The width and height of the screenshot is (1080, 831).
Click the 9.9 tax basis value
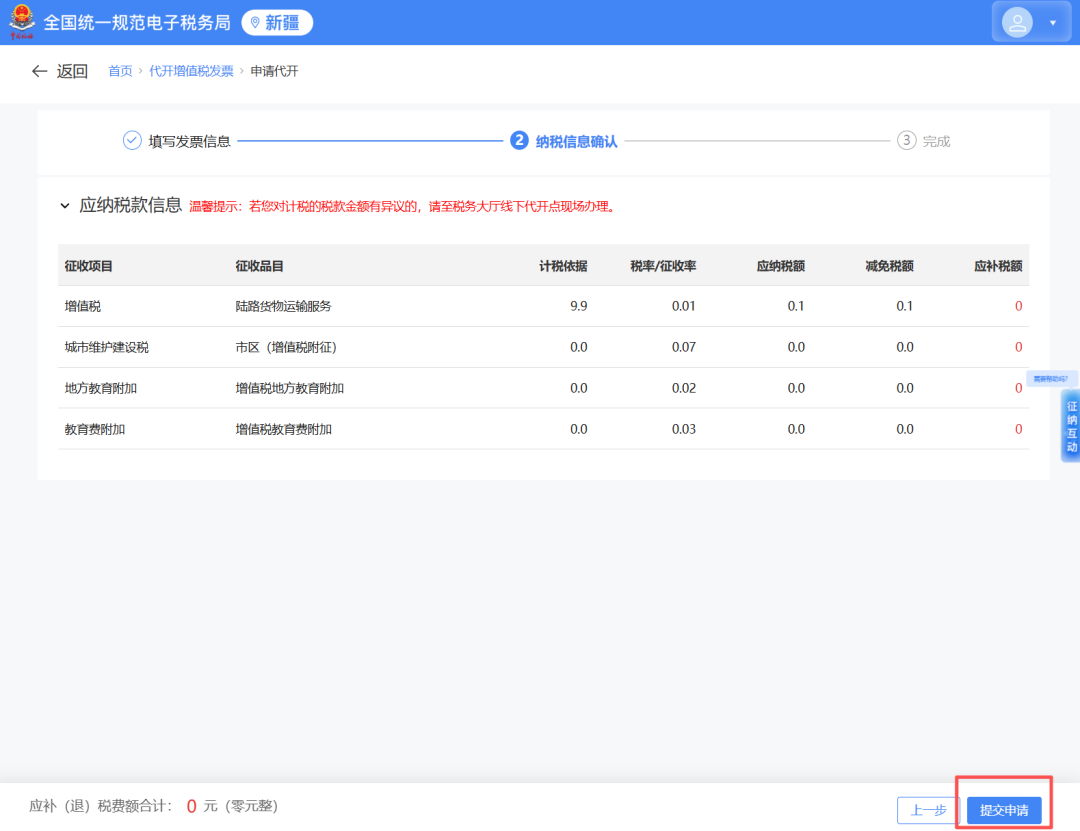tap(579, 306)
